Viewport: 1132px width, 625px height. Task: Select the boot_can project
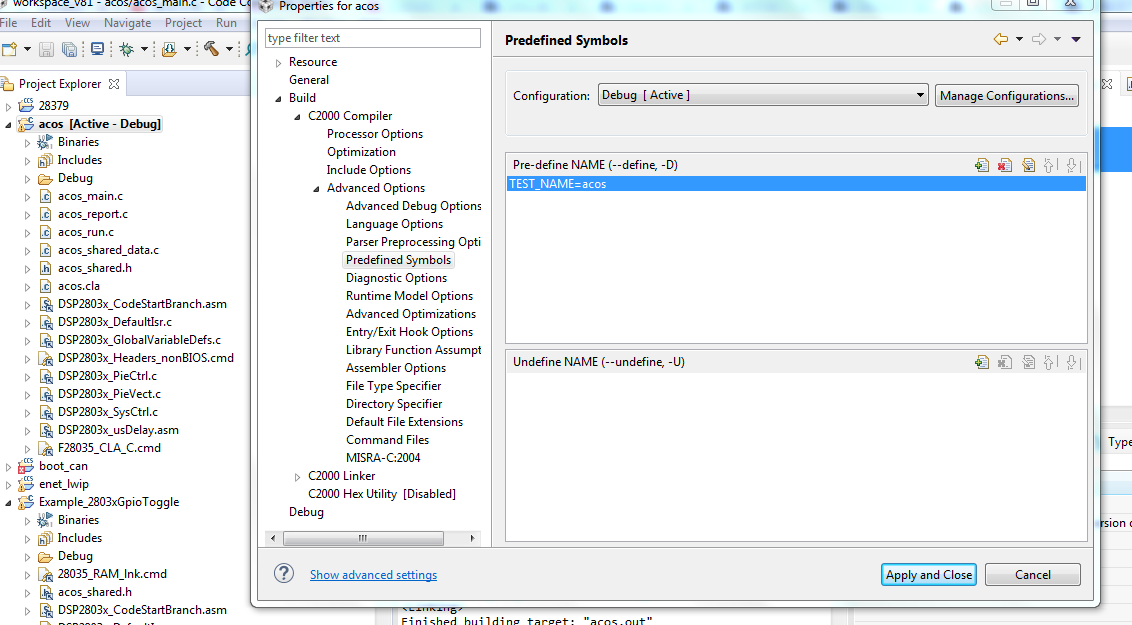point(63,466)
